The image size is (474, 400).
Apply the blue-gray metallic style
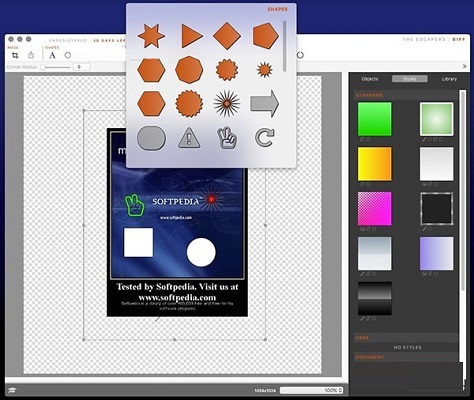(x=375, y=254)
